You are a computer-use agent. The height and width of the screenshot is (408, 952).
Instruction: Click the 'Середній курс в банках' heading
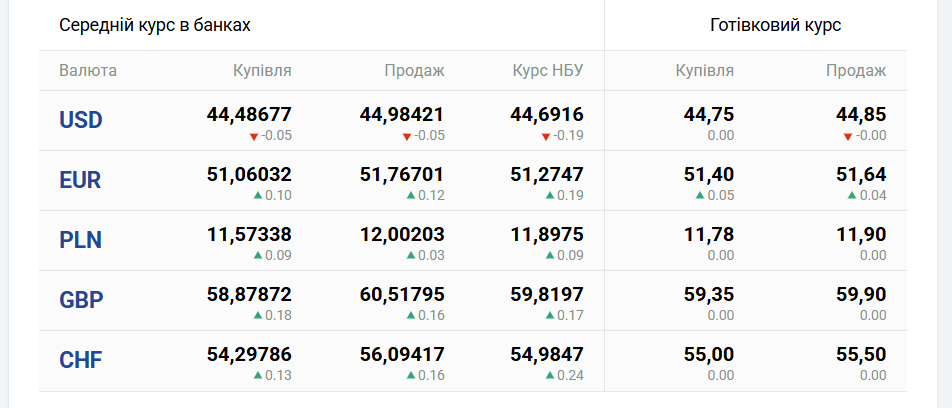point(155,26)
